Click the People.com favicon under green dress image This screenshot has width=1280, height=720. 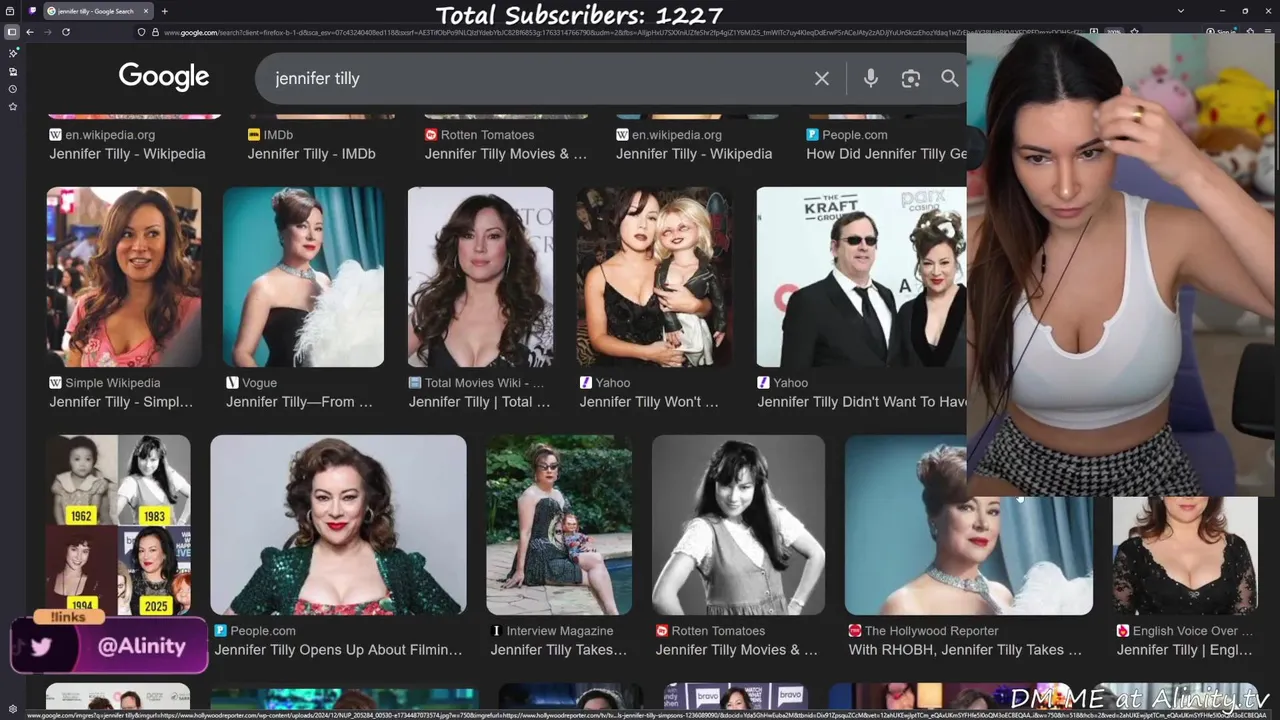[221, 631]
